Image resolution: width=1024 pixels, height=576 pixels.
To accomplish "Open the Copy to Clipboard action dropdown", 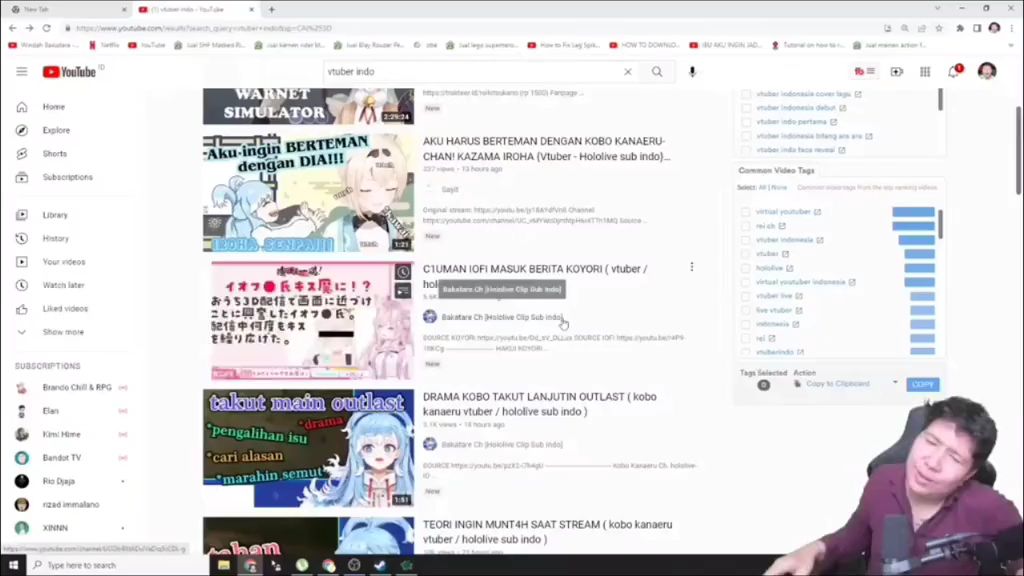I will (895, 383).
